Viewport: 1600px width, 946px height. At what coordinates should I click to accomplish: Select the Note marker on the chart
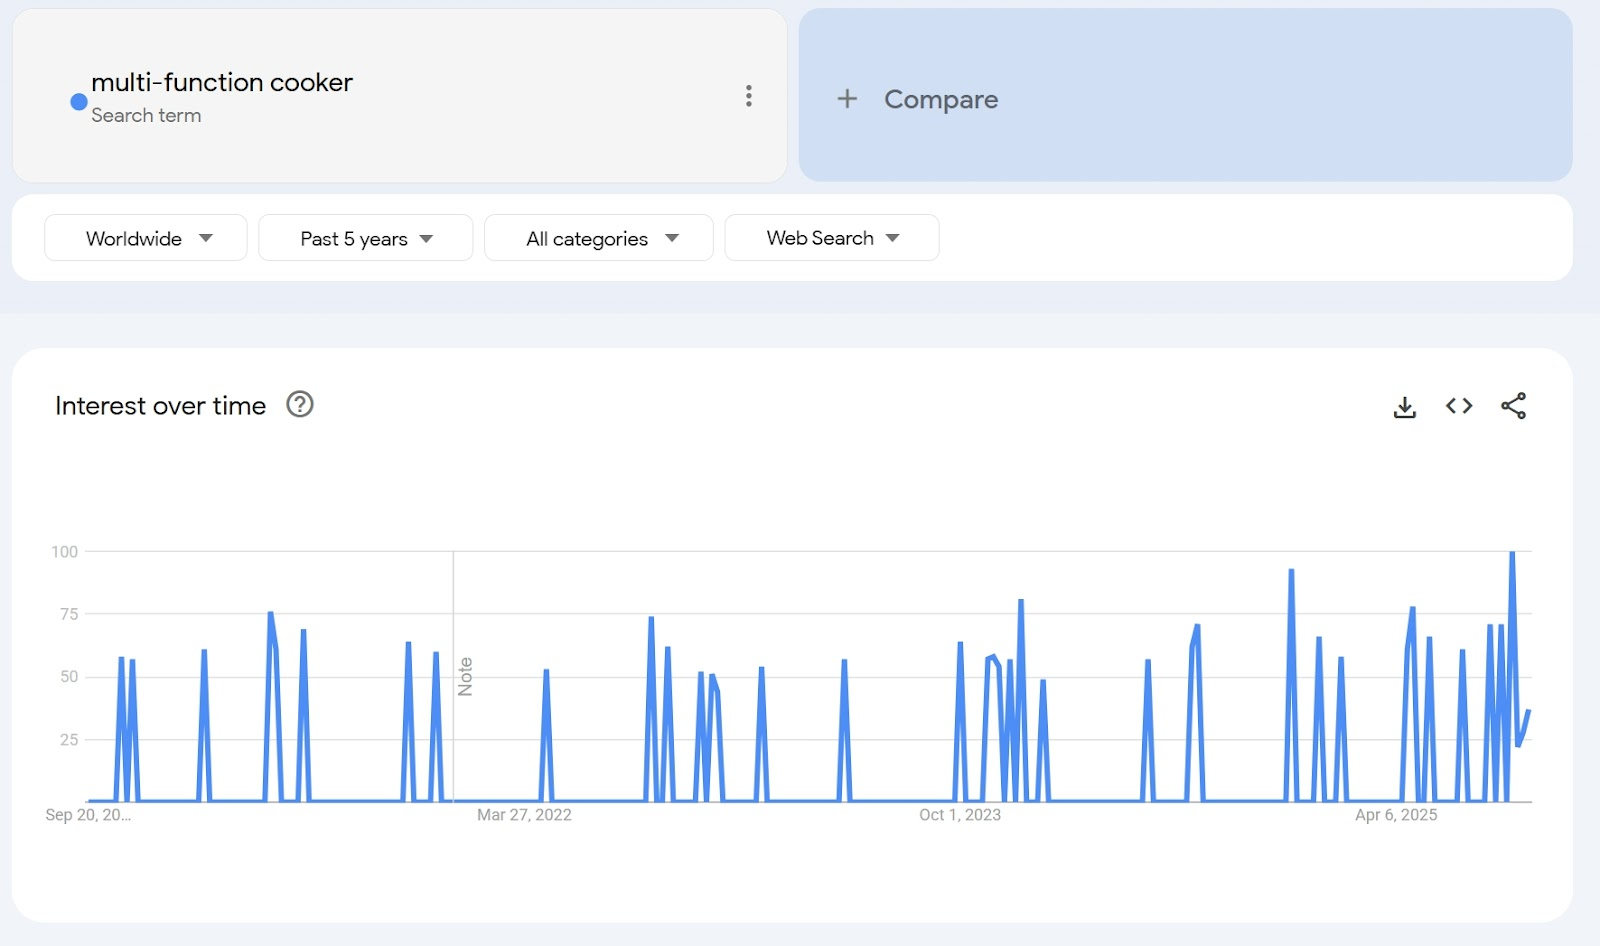pos(465,677)
